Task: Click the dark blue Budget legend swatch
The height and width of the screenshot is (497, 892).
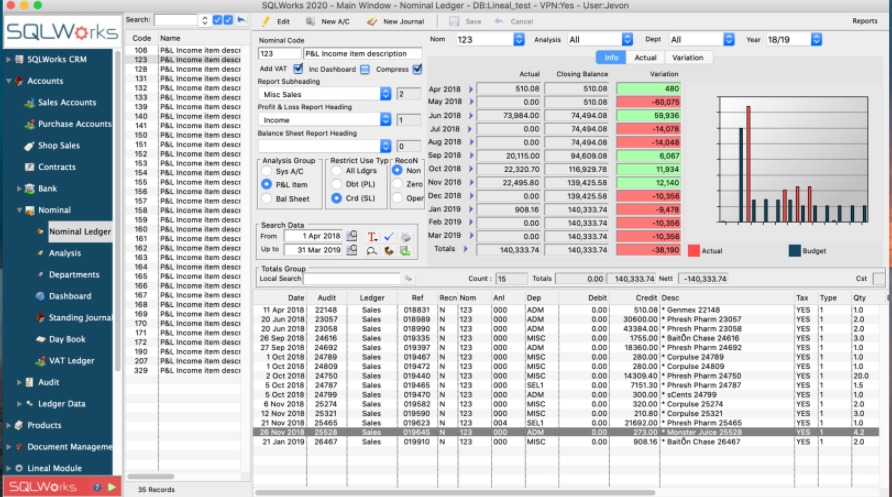Action: (x=795, y=251)
